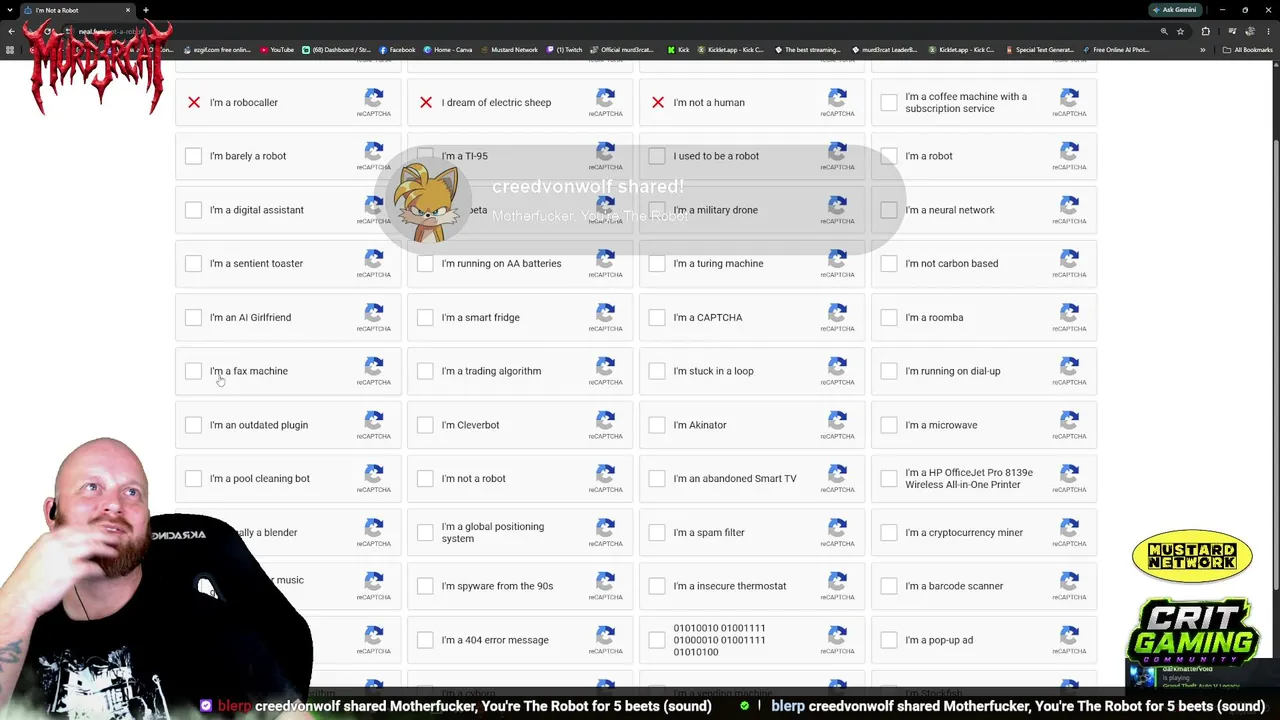The width and height of the screenshot is (1280, 720).
Task: Open the Facebook bookmark
Action: click(x=397, y=50)
